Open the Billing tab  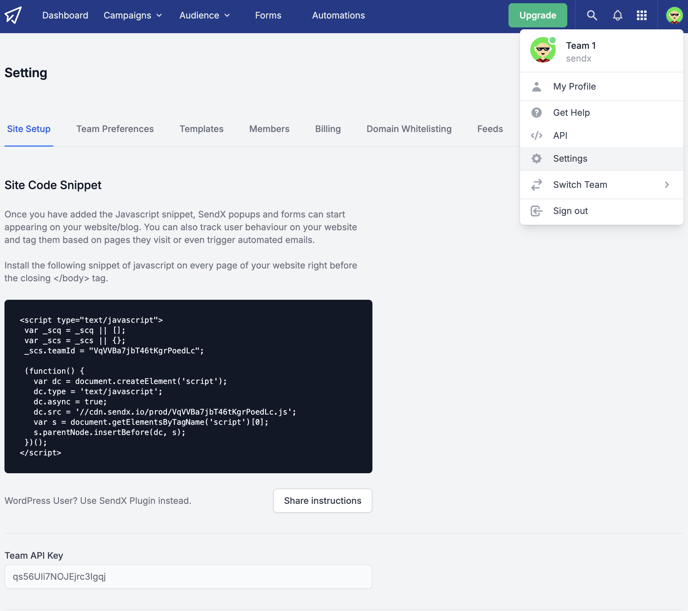click(x=328, y=129)
